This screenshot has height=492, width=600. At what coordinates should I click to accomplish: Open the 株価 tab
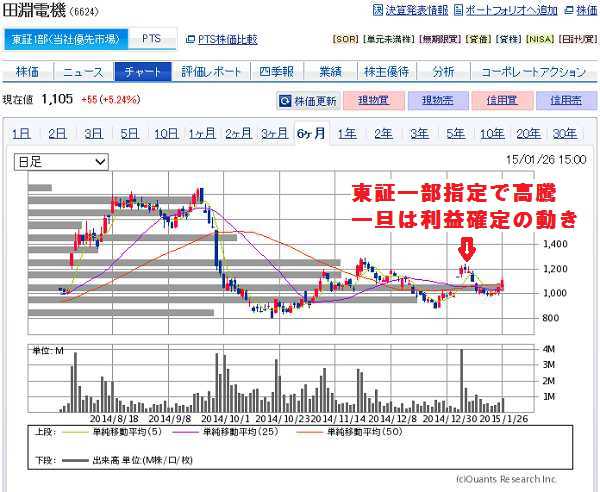[27, 72]
